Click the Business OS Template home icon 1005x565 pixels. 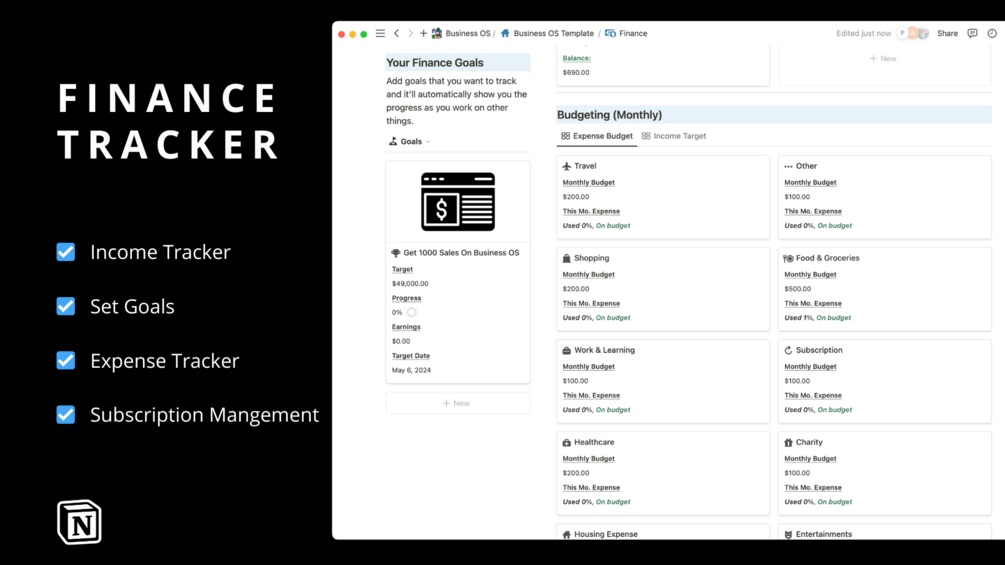coord(505,33)
